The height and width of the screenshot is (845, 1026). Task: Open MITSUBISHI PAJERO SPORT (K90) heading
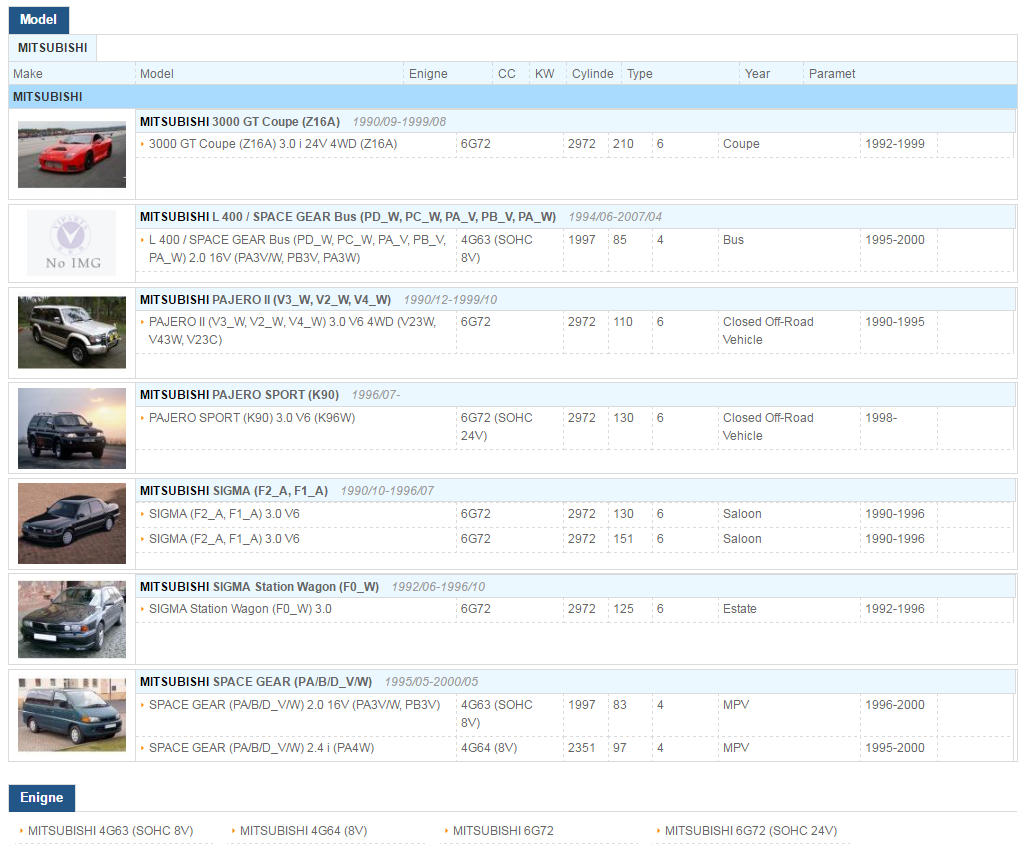(x=239, y=395)
